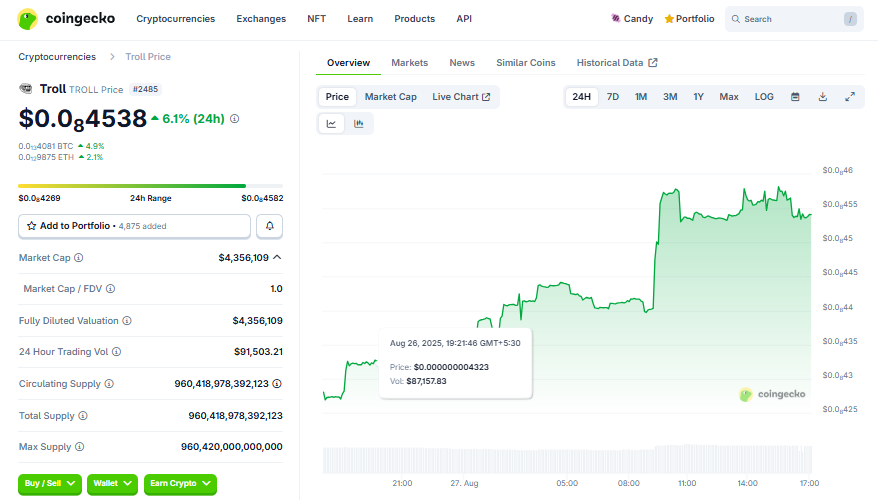This screenshot has width=878, height=500.
Task: Collapse the Market Cap details chevron
Action: [x=277, y=258]
